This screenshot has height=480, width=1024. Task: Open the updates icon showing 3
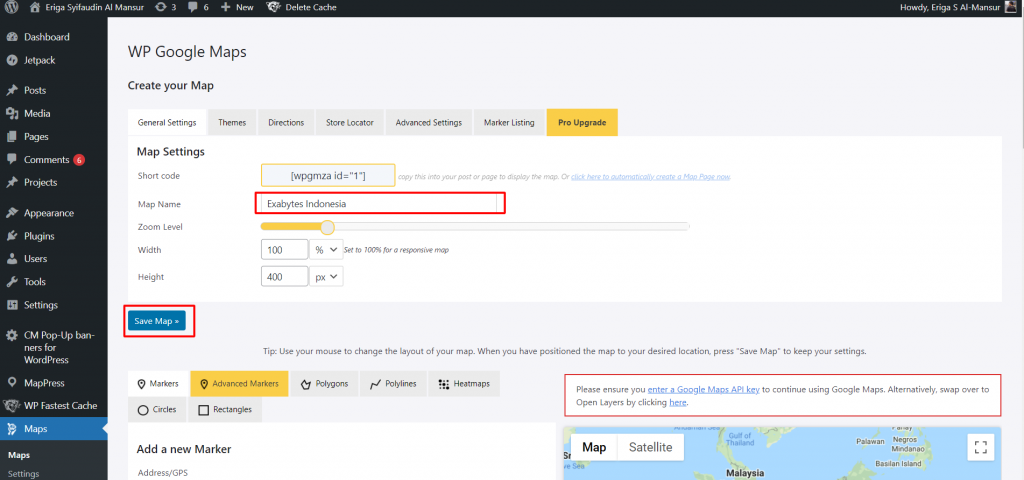tap(161, 8)
